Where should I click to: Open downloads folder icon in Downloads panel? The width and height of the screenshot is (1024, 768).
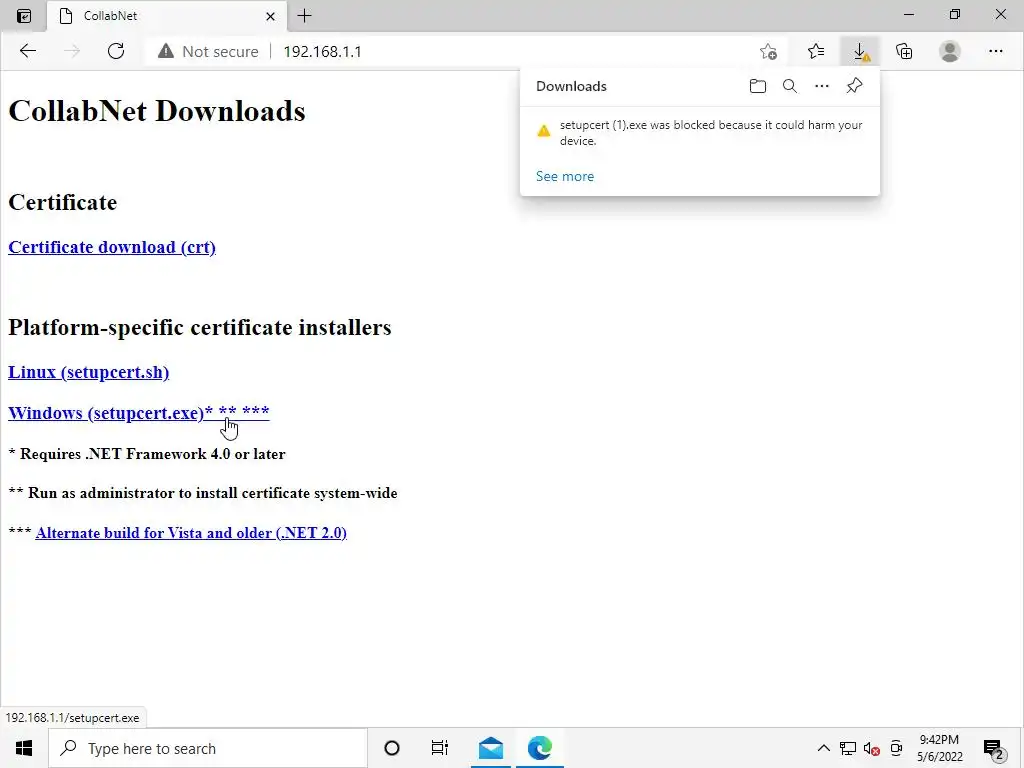(758, 86)
